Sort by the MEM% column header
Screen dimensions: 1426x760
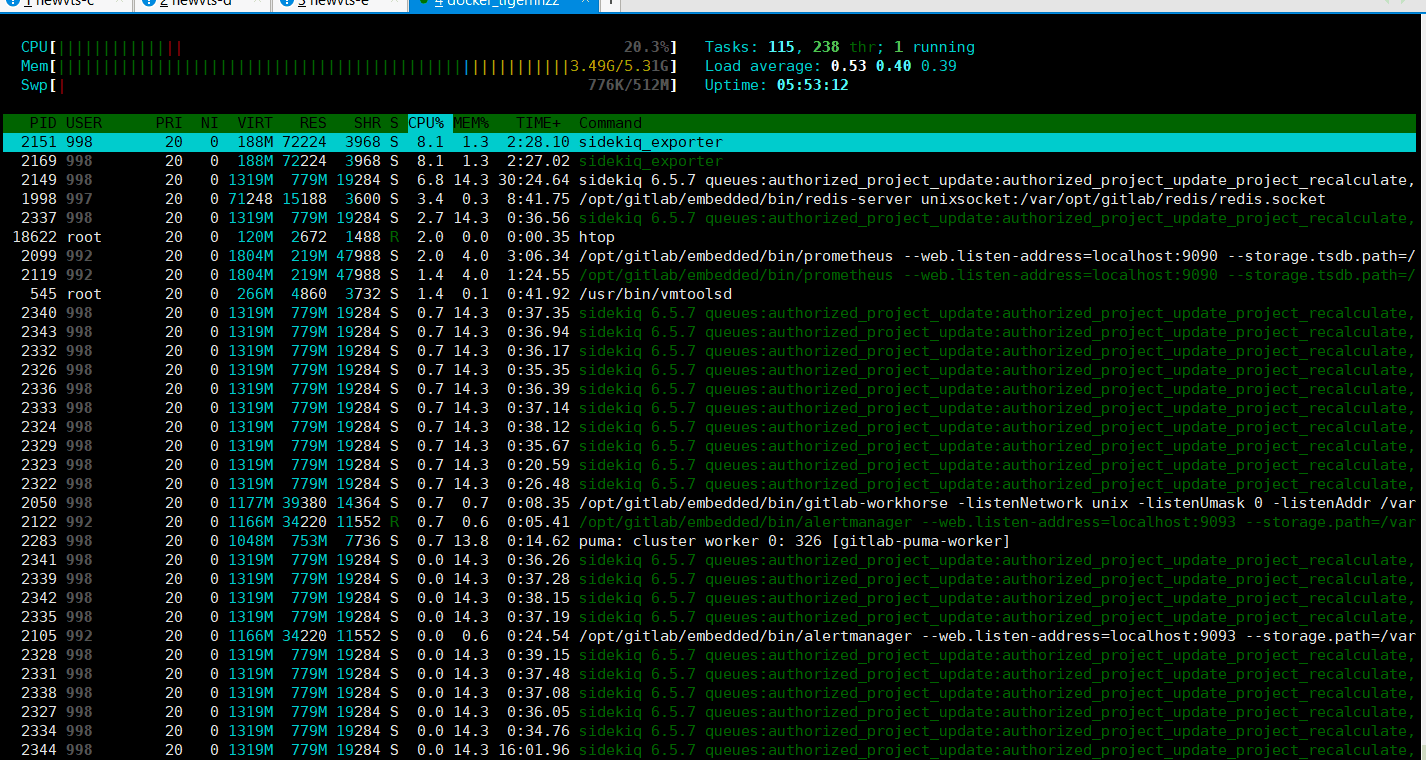(x=471, y=123)
